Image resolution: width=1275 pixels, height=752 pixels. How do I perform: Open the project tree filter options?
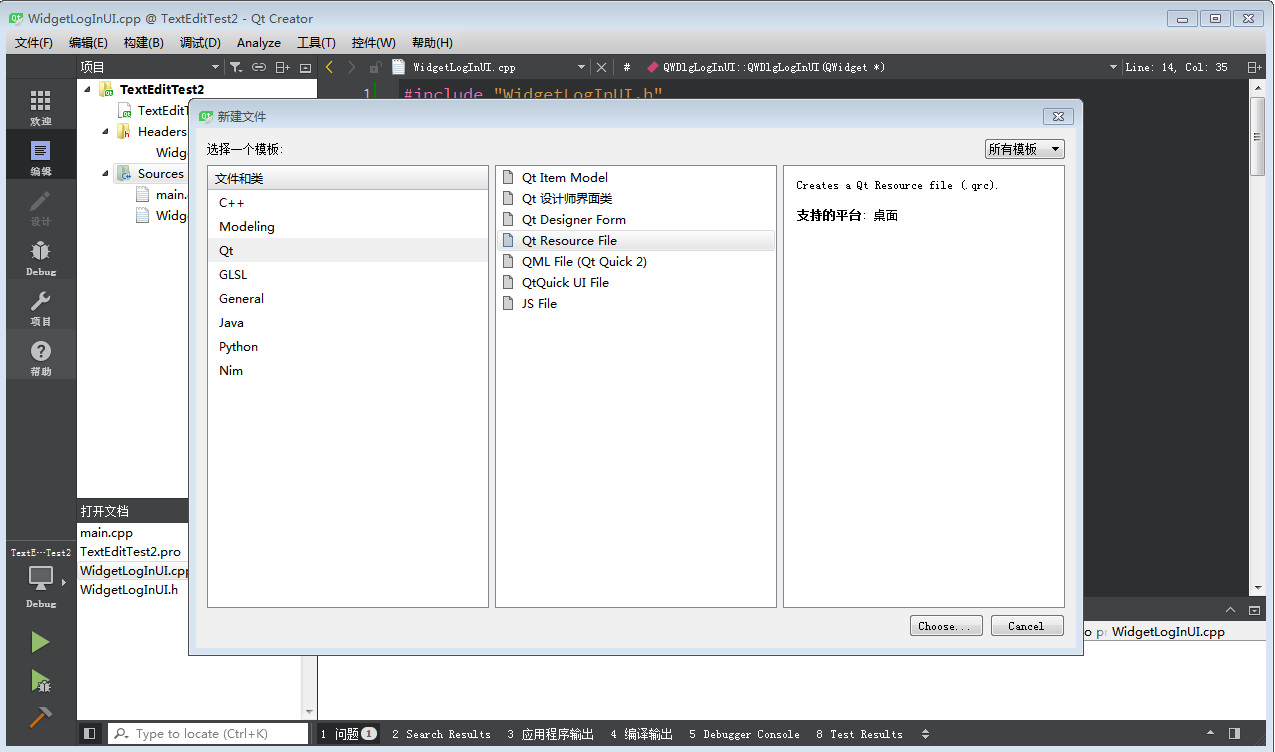235,67
